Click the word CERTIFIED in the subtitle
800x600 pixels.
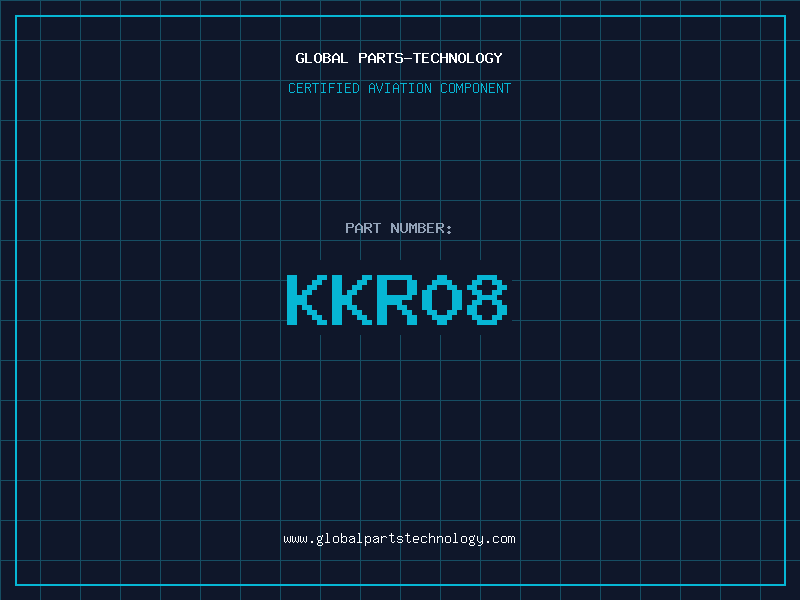(x=324, y=88)
